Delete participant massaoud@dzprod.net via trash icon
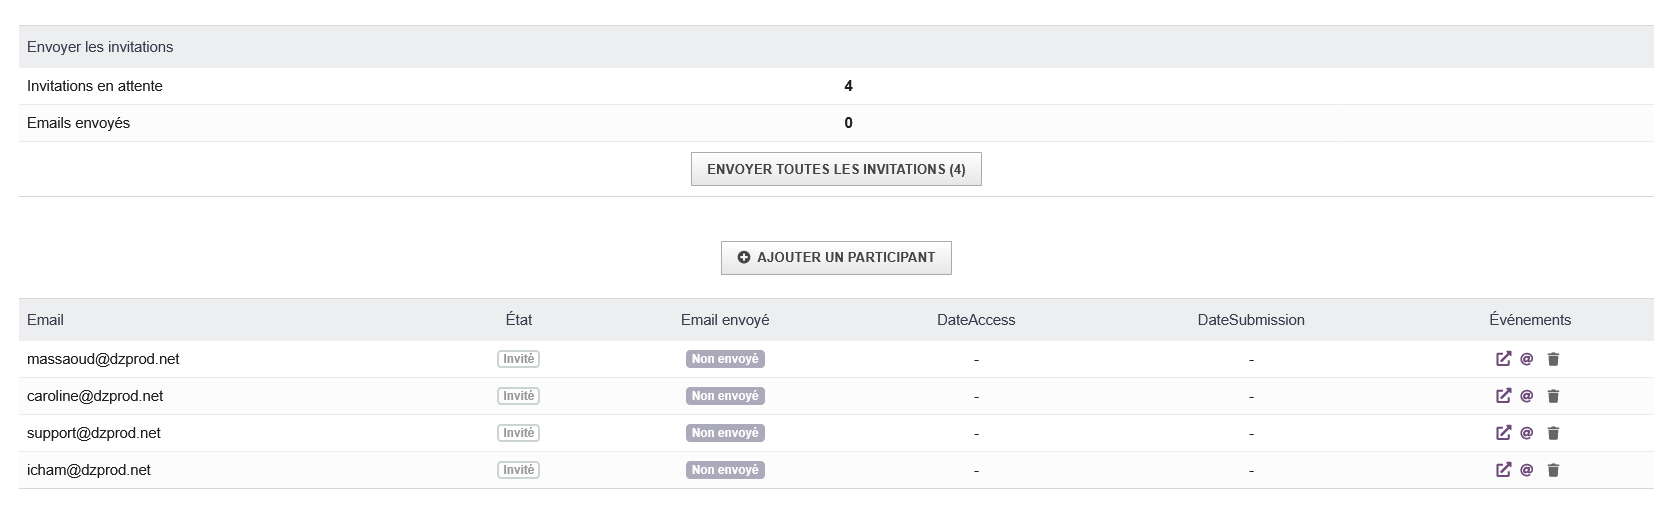Viewport: 1673px width, 524px height. (x=1553, y=359)
